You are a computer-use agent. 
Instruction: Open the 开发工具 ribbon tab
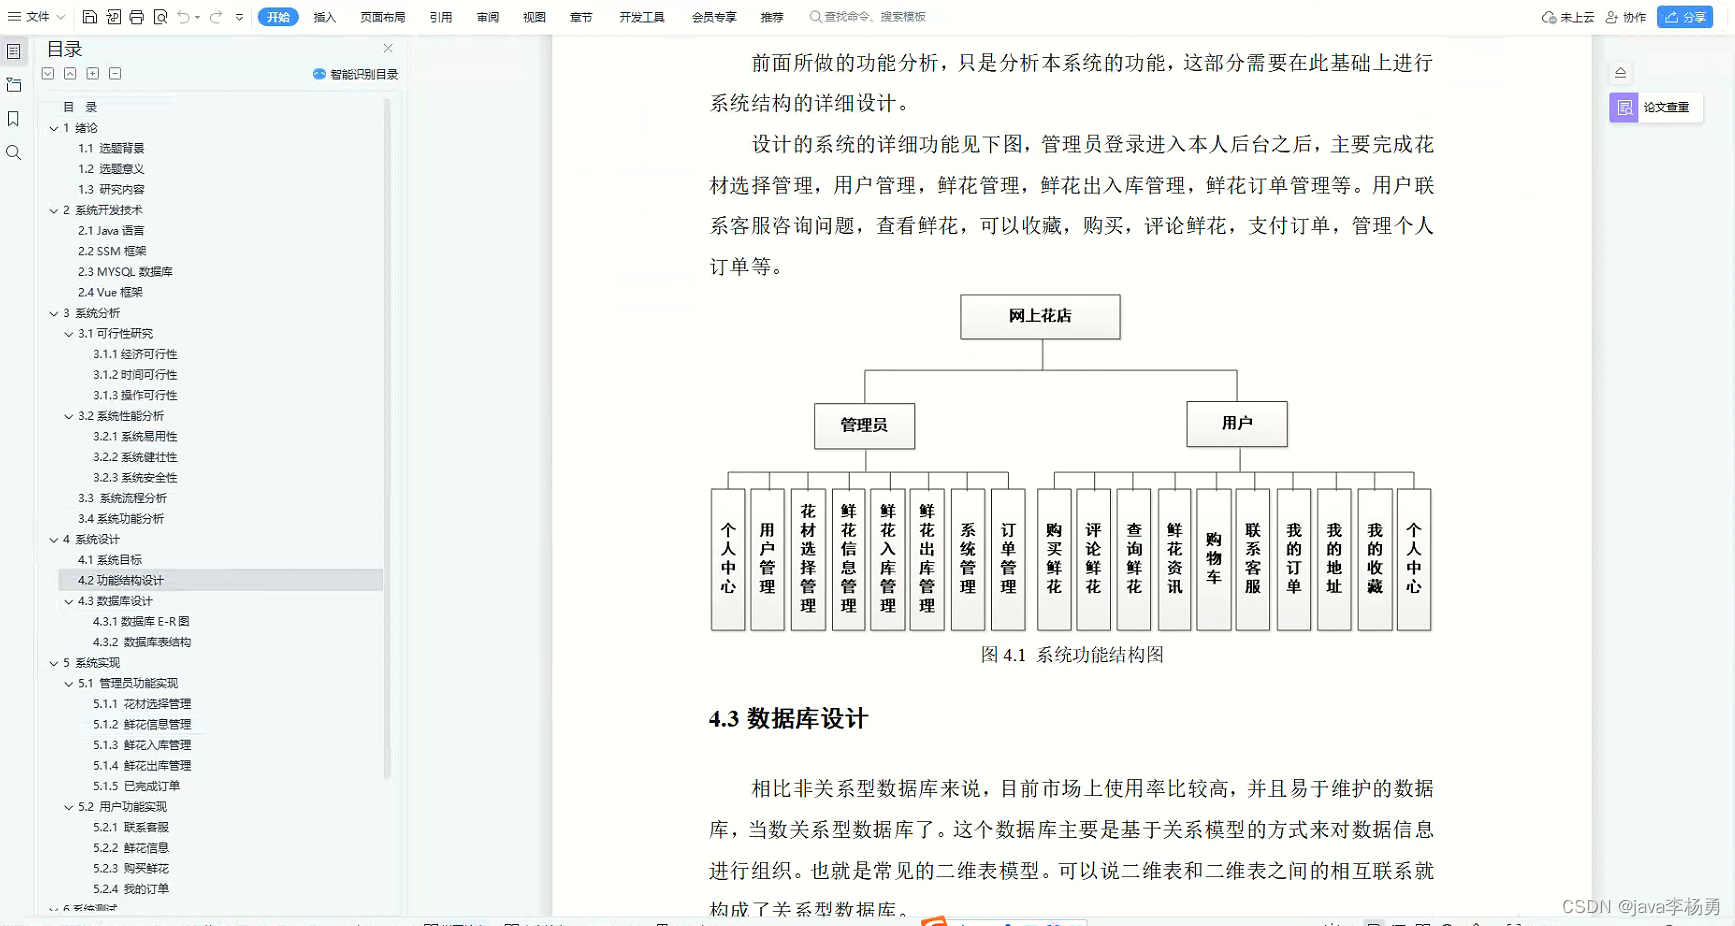point(641,17)
